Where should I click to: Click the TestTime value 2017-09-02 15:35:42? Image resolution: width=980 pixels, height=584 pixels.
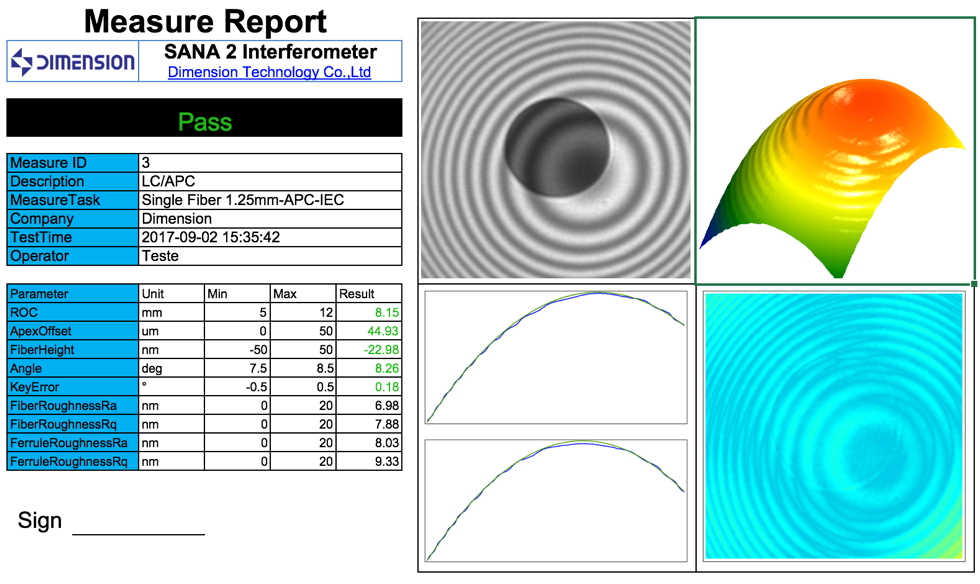[211, 237]
